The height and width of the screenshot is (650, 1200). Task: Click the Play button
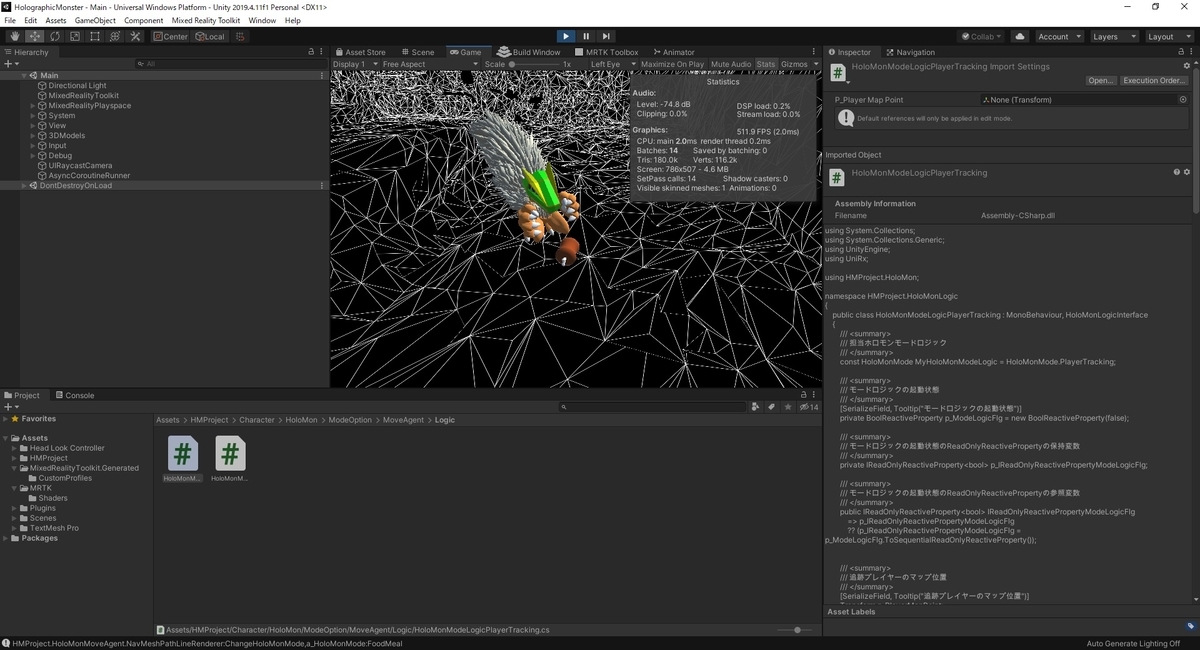565,36
